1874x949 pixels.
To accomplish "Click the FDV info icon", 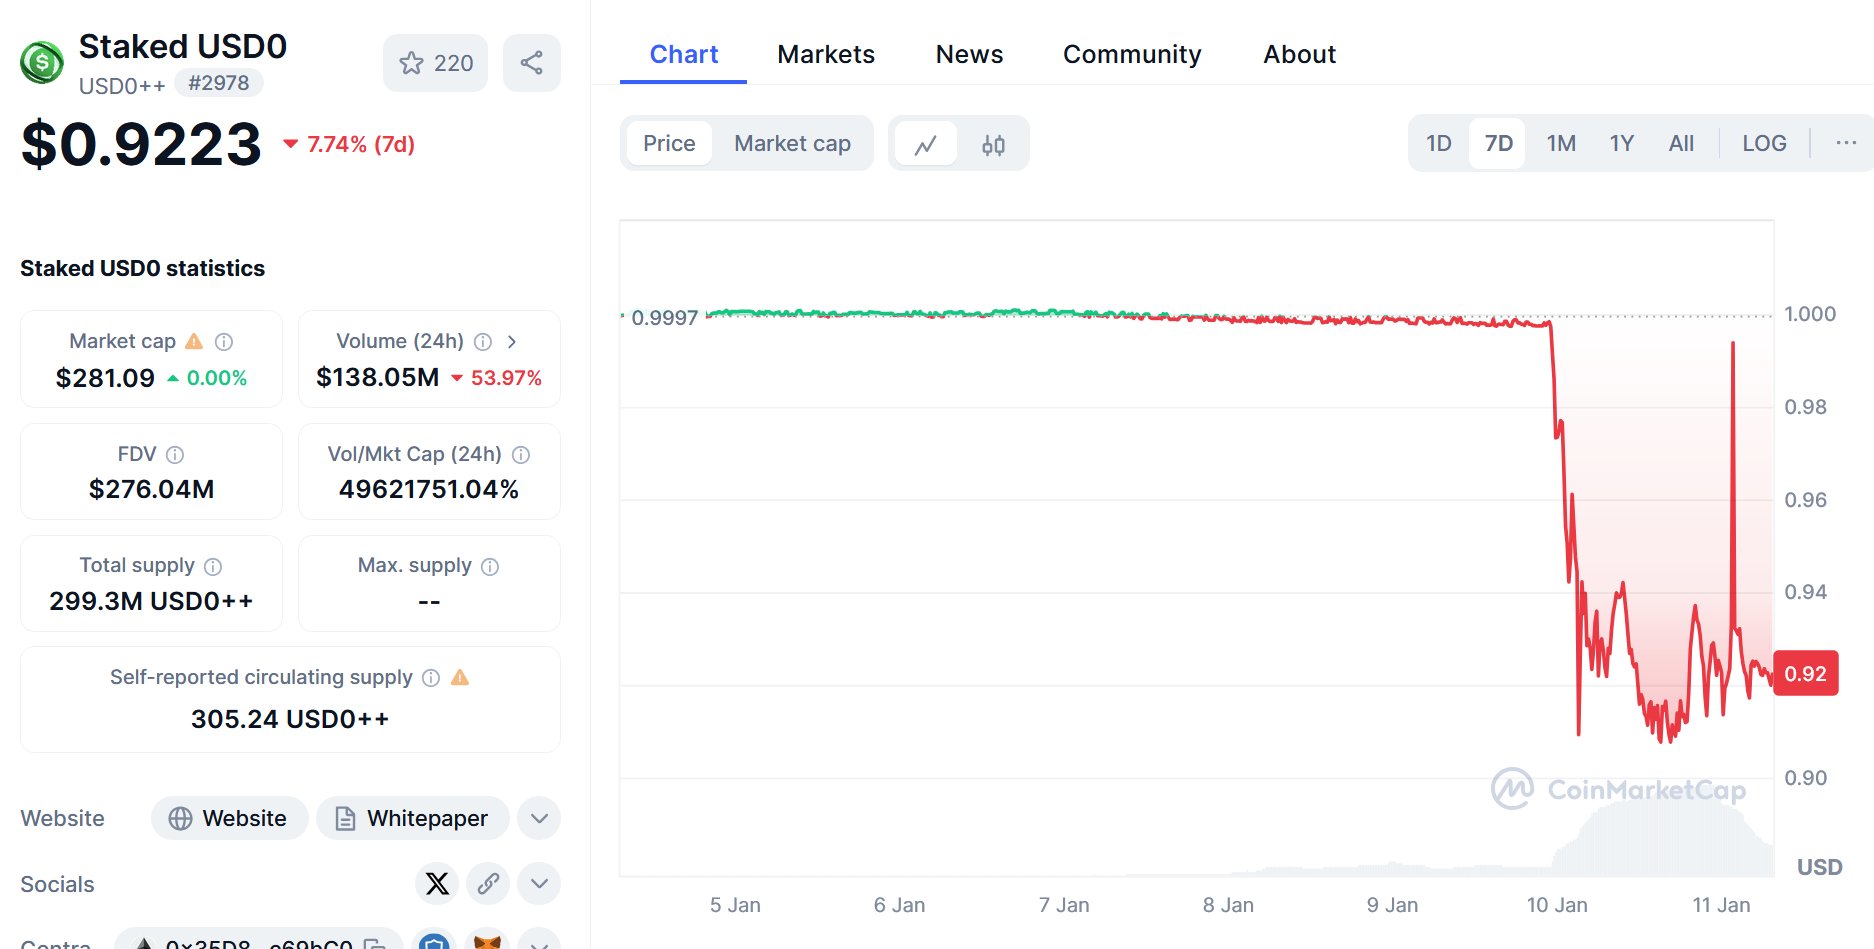I will coord(175,455).
